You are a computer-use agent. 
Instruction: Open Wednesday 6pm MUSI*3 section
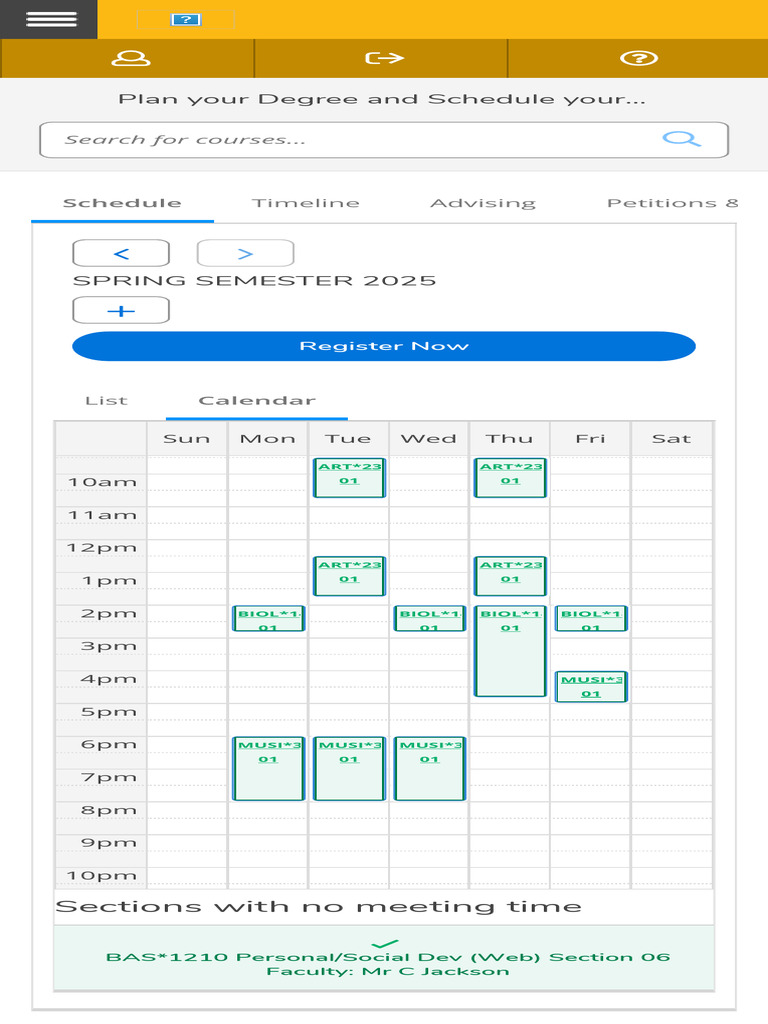430,769
